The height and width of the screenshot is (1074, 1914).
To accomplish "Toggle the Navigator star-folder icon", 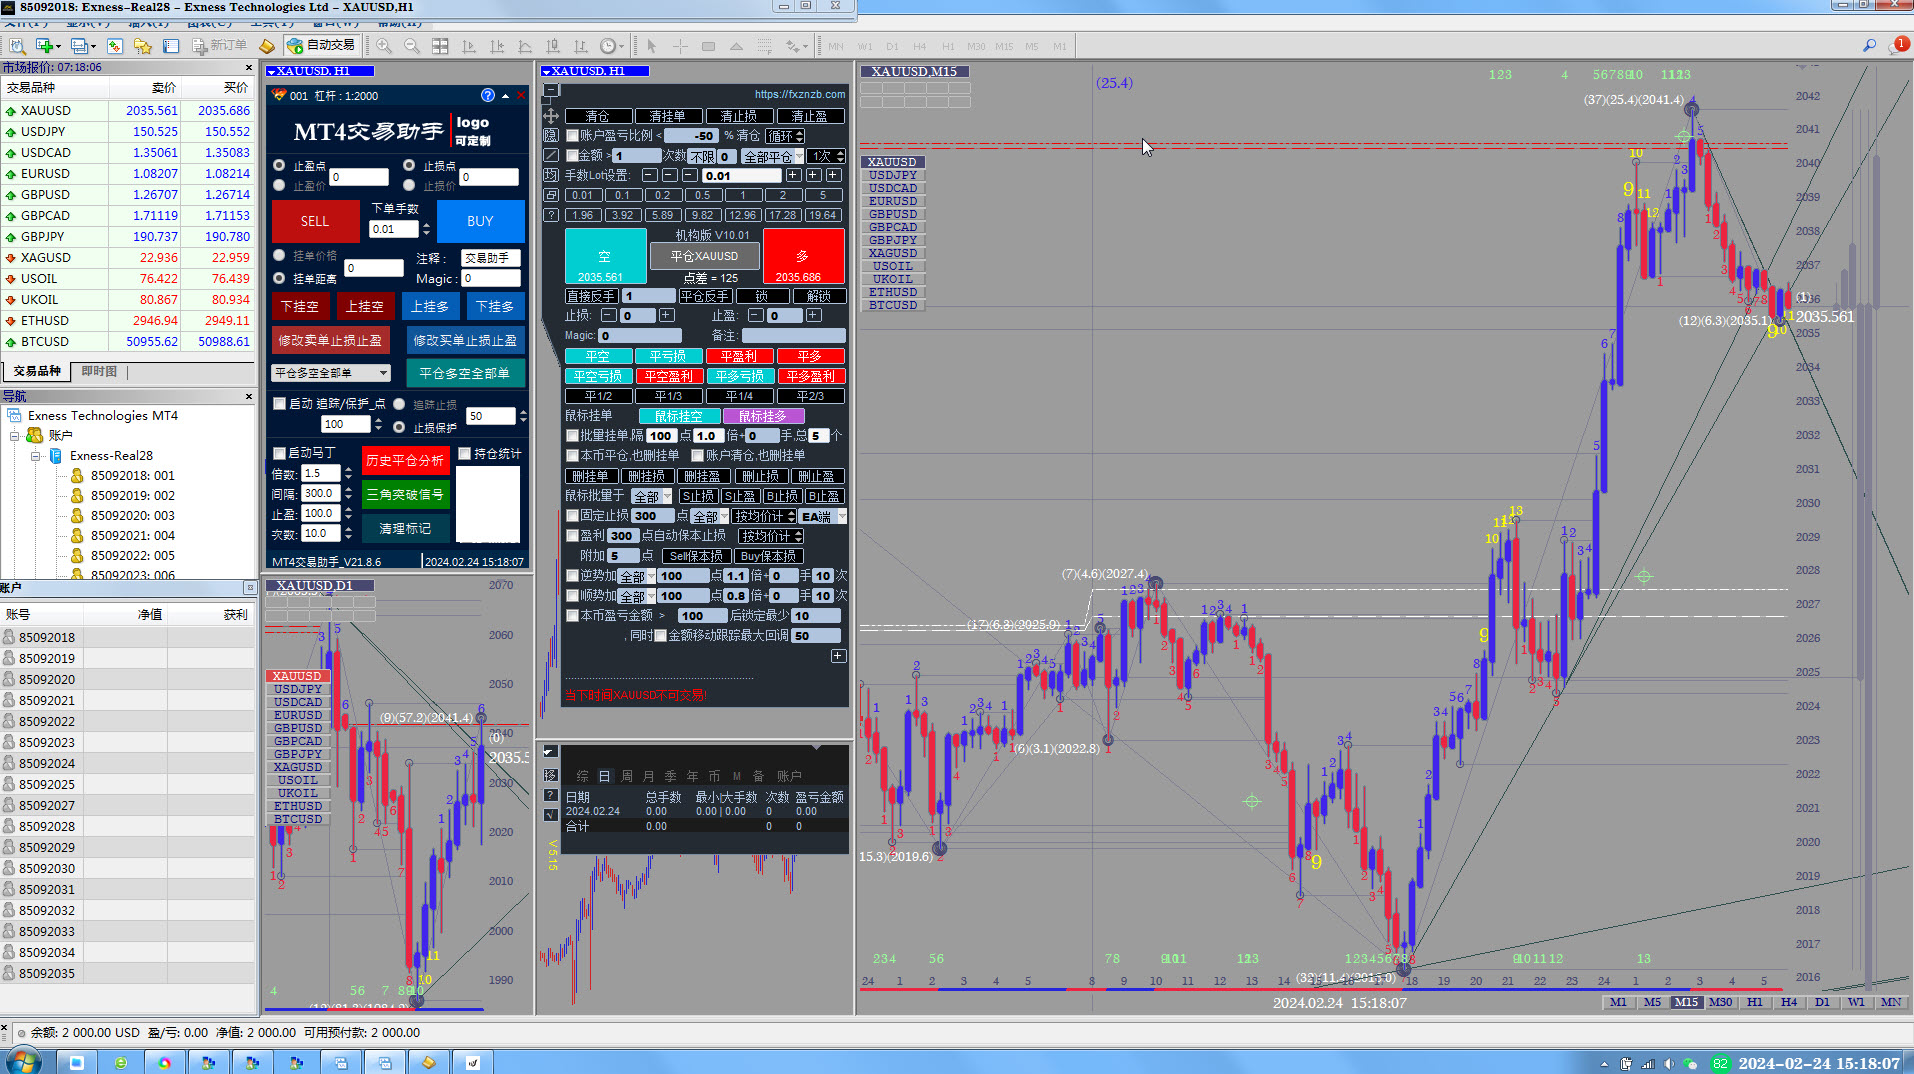I will pos(143,46).
